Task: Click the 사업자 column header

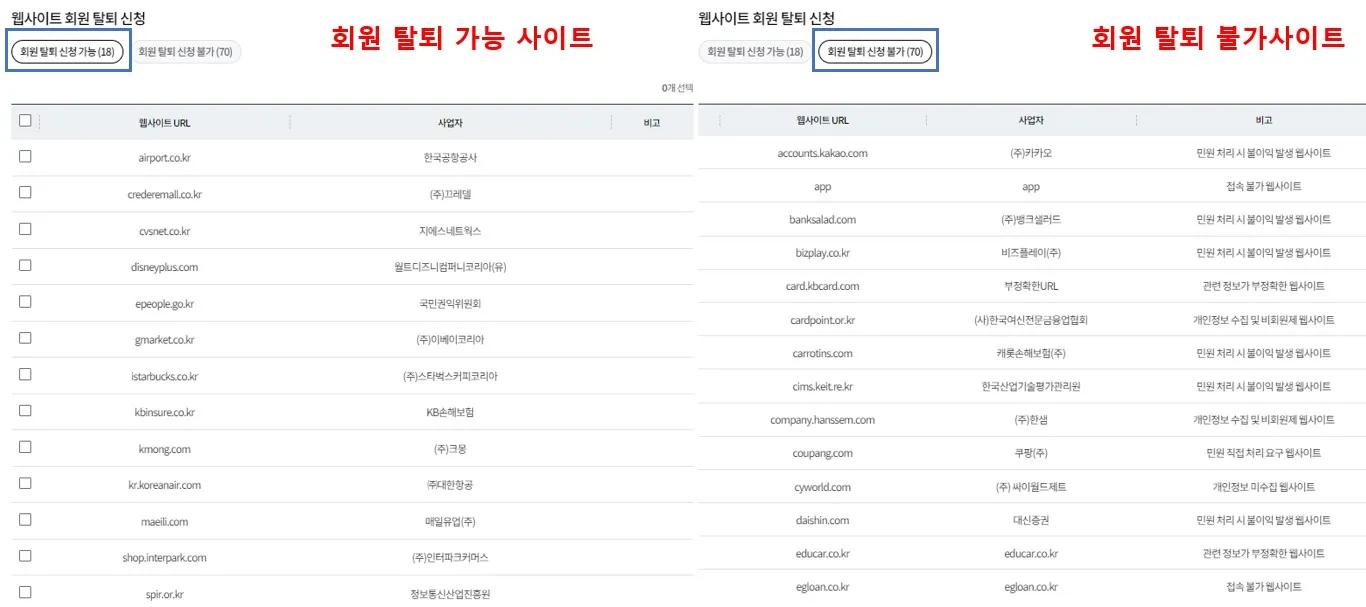Action: [x=449, y=120]
